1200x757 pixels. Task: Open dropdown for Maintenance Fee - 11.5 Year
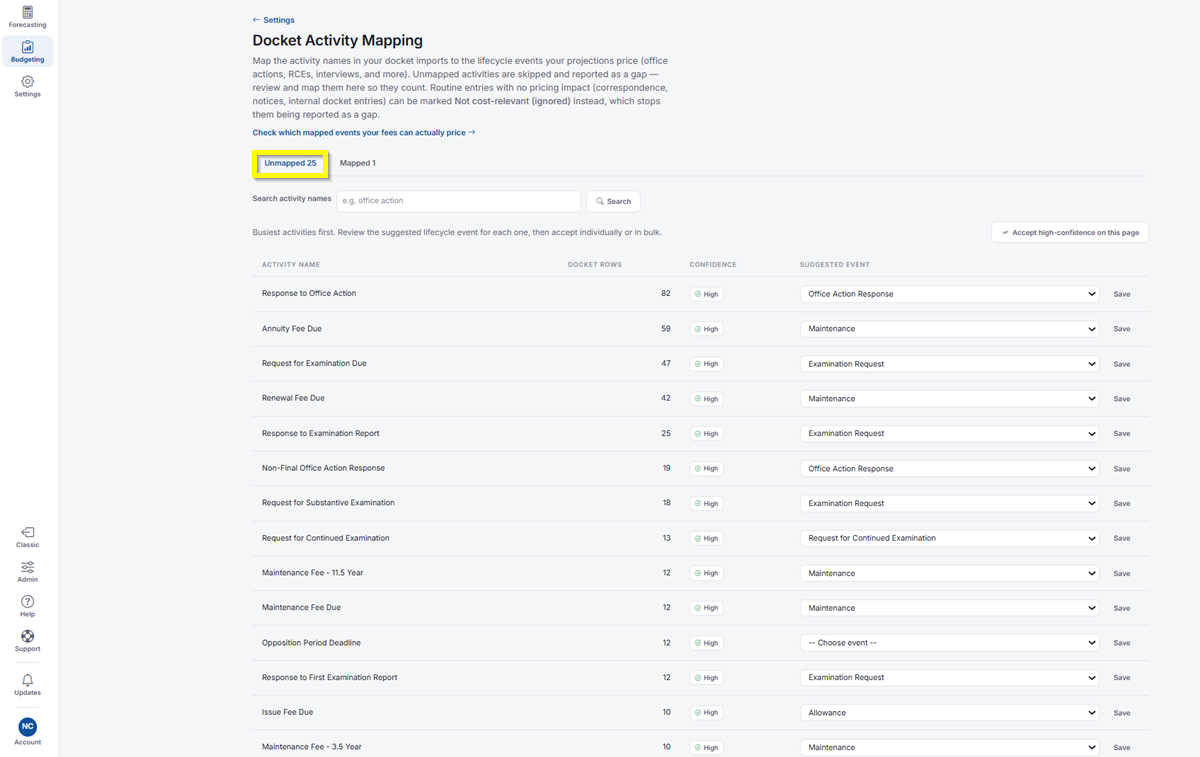[950, 573]
